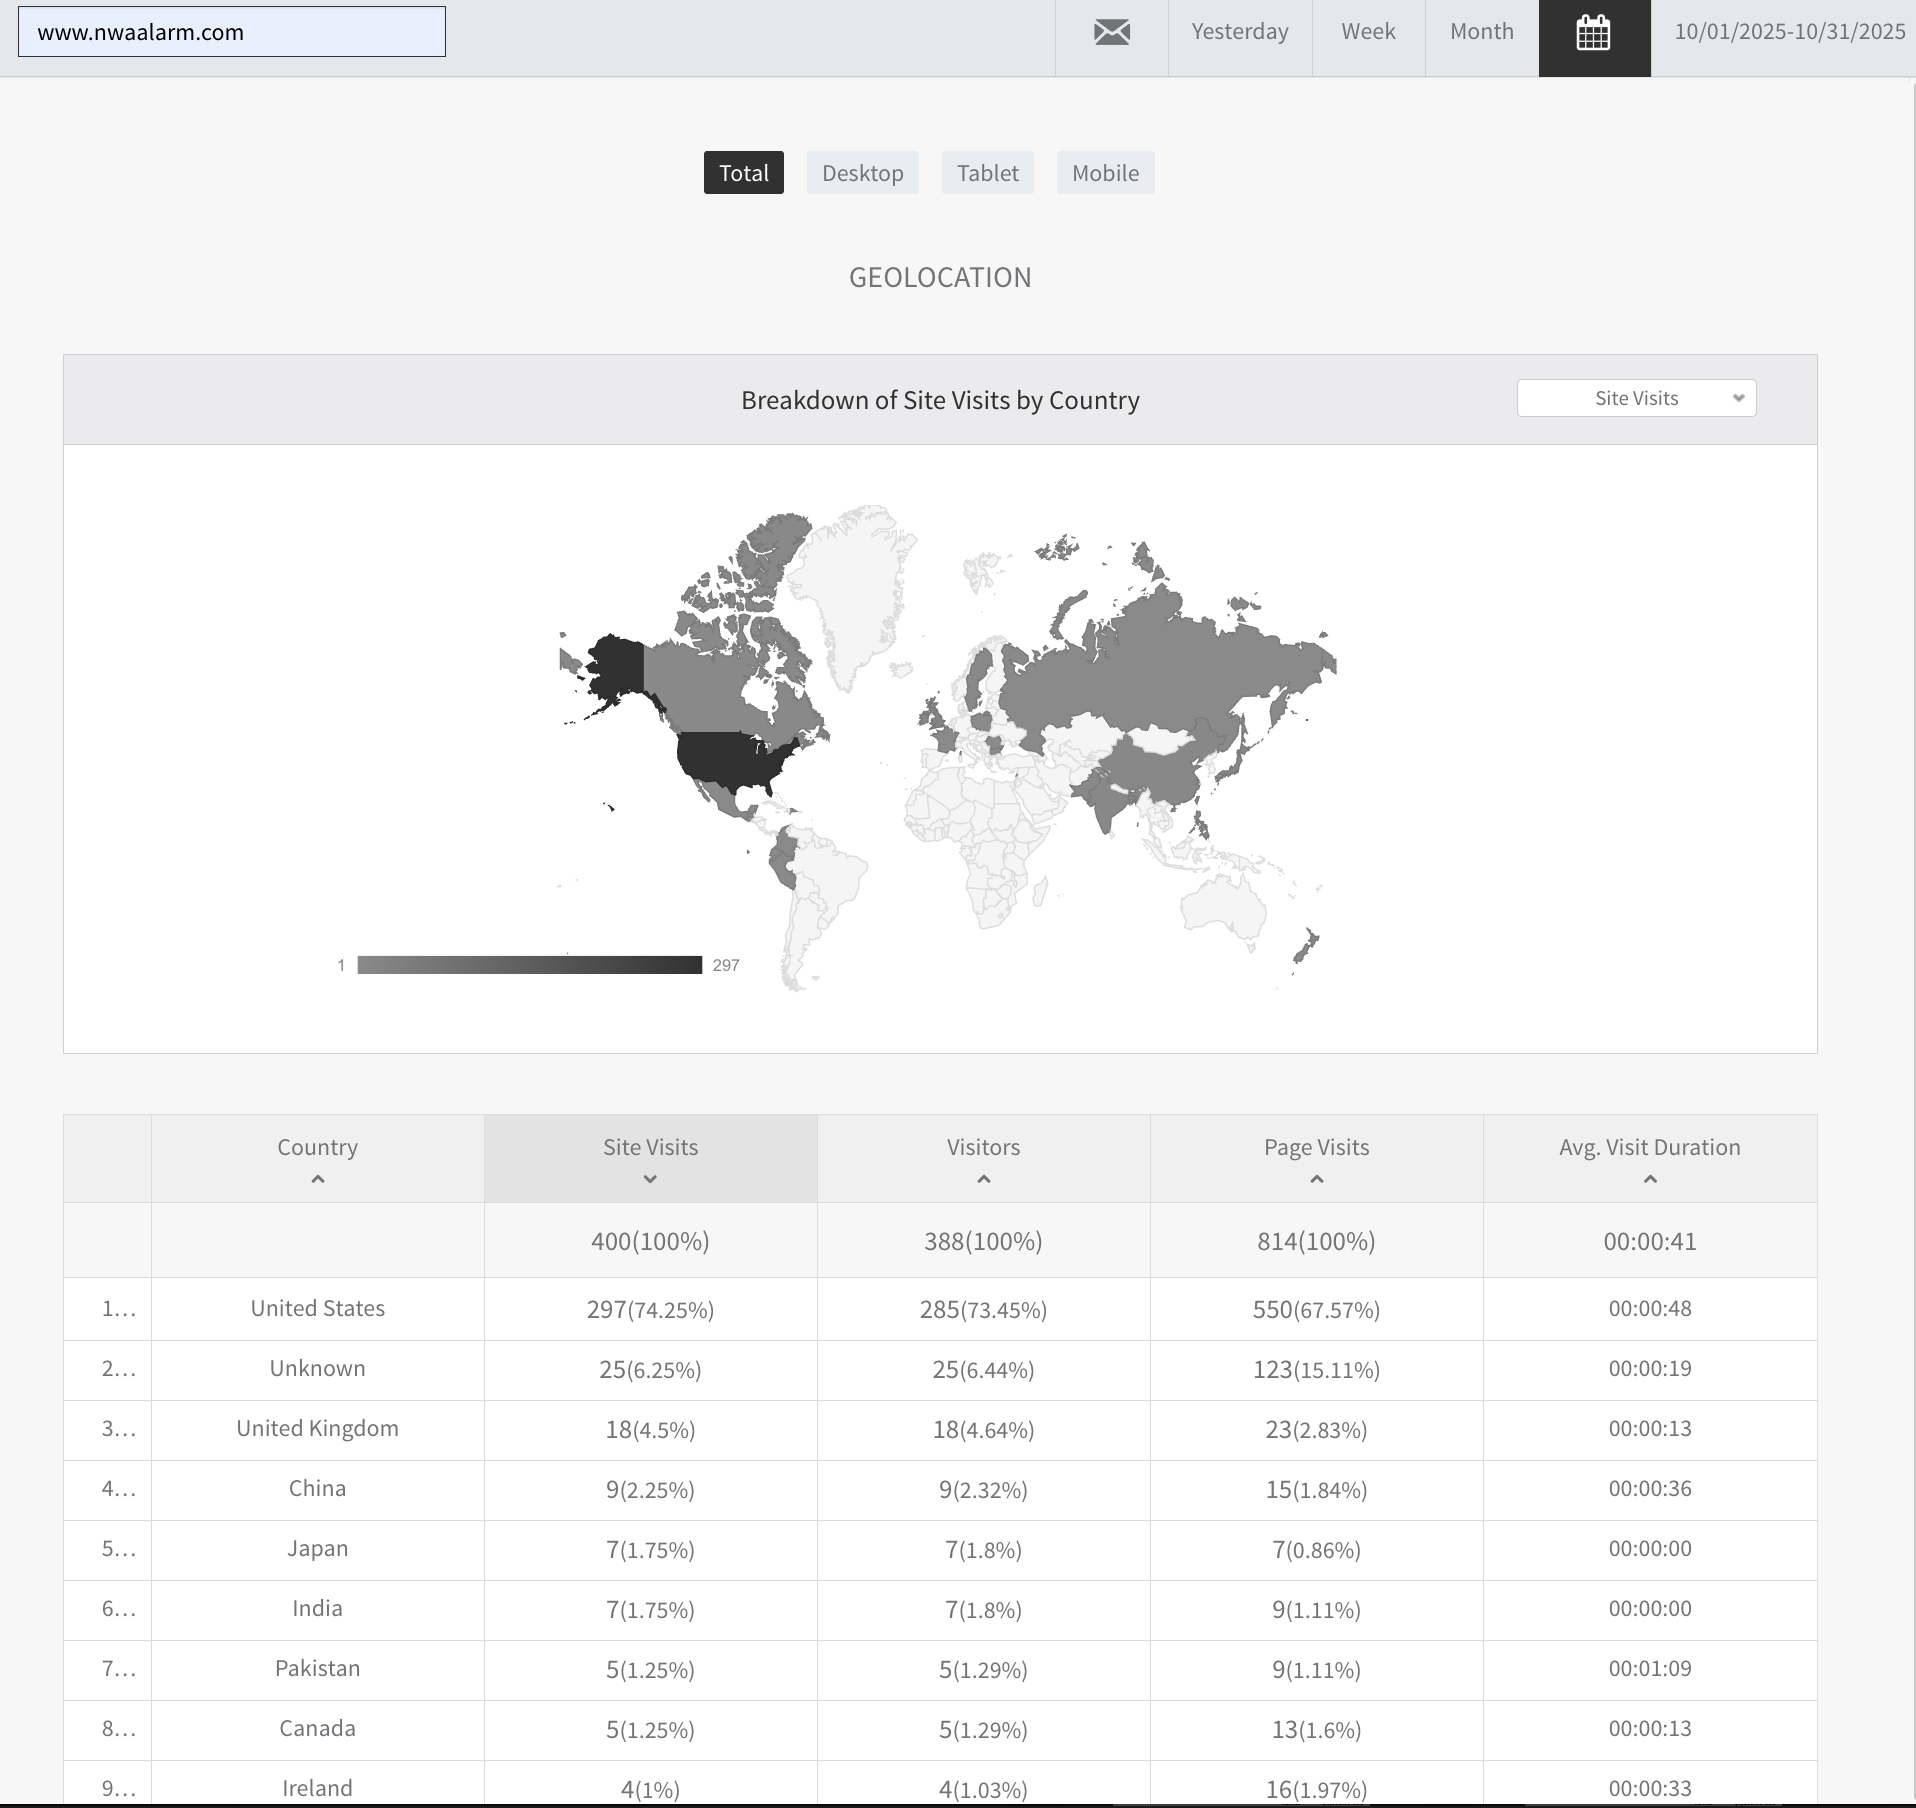Select the India row
The width and height of the screenshot is (1916, 1808).
(940, 1609)
